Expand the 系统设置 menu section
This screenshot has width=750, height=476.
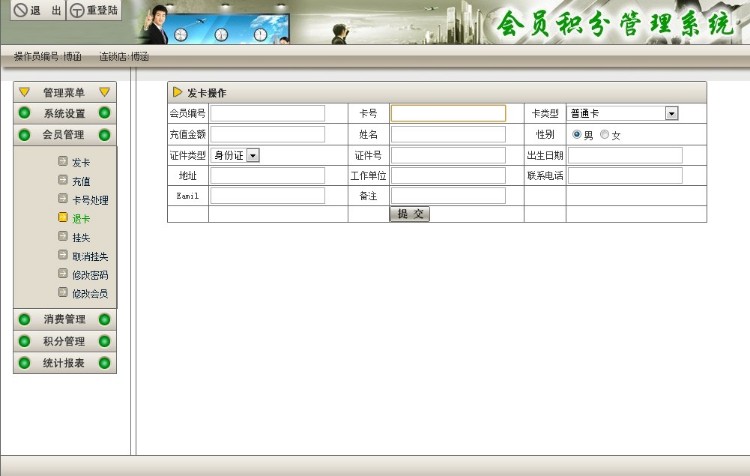click(x=65, y=113)
